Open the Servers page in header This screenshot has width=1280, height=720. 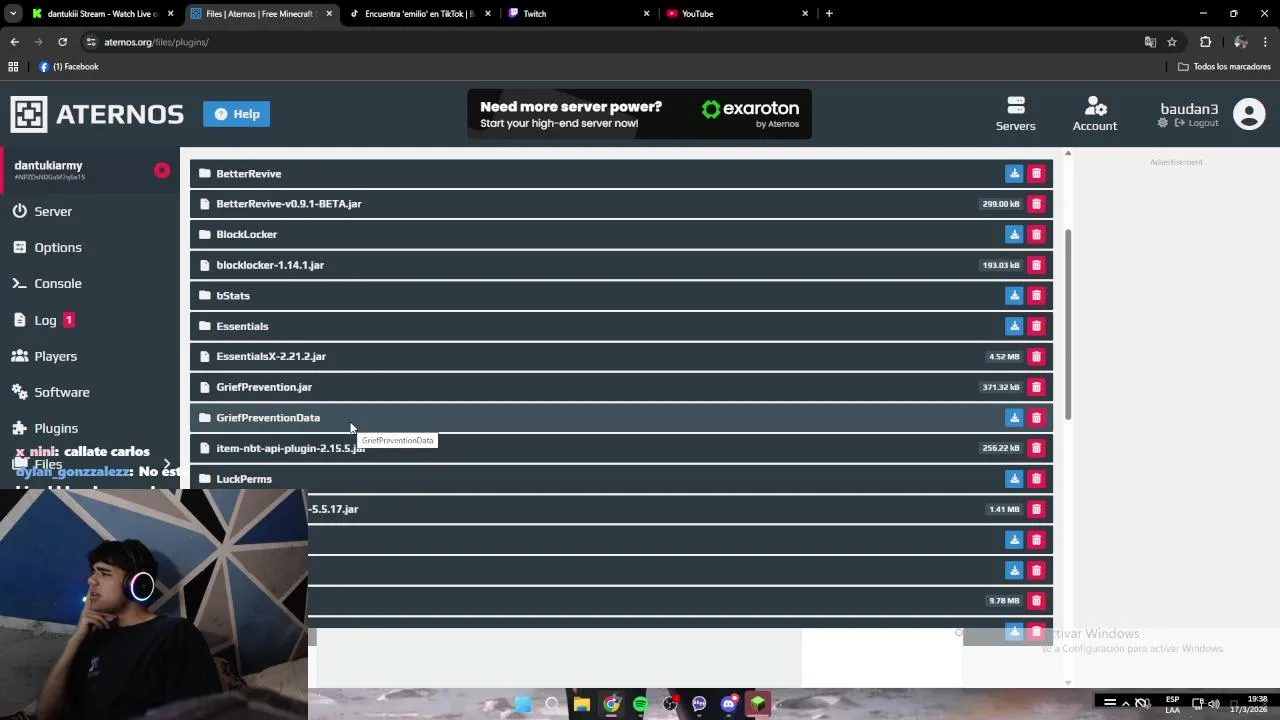coord(1015,114)
